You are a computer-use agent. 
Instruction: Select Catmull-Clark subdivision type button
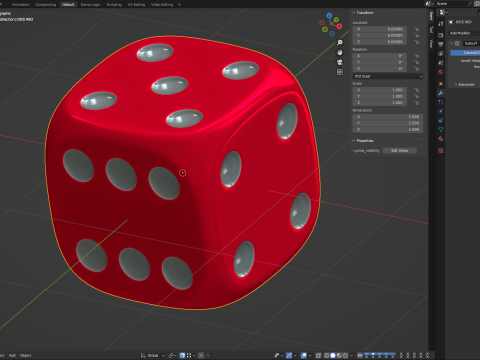465,53
